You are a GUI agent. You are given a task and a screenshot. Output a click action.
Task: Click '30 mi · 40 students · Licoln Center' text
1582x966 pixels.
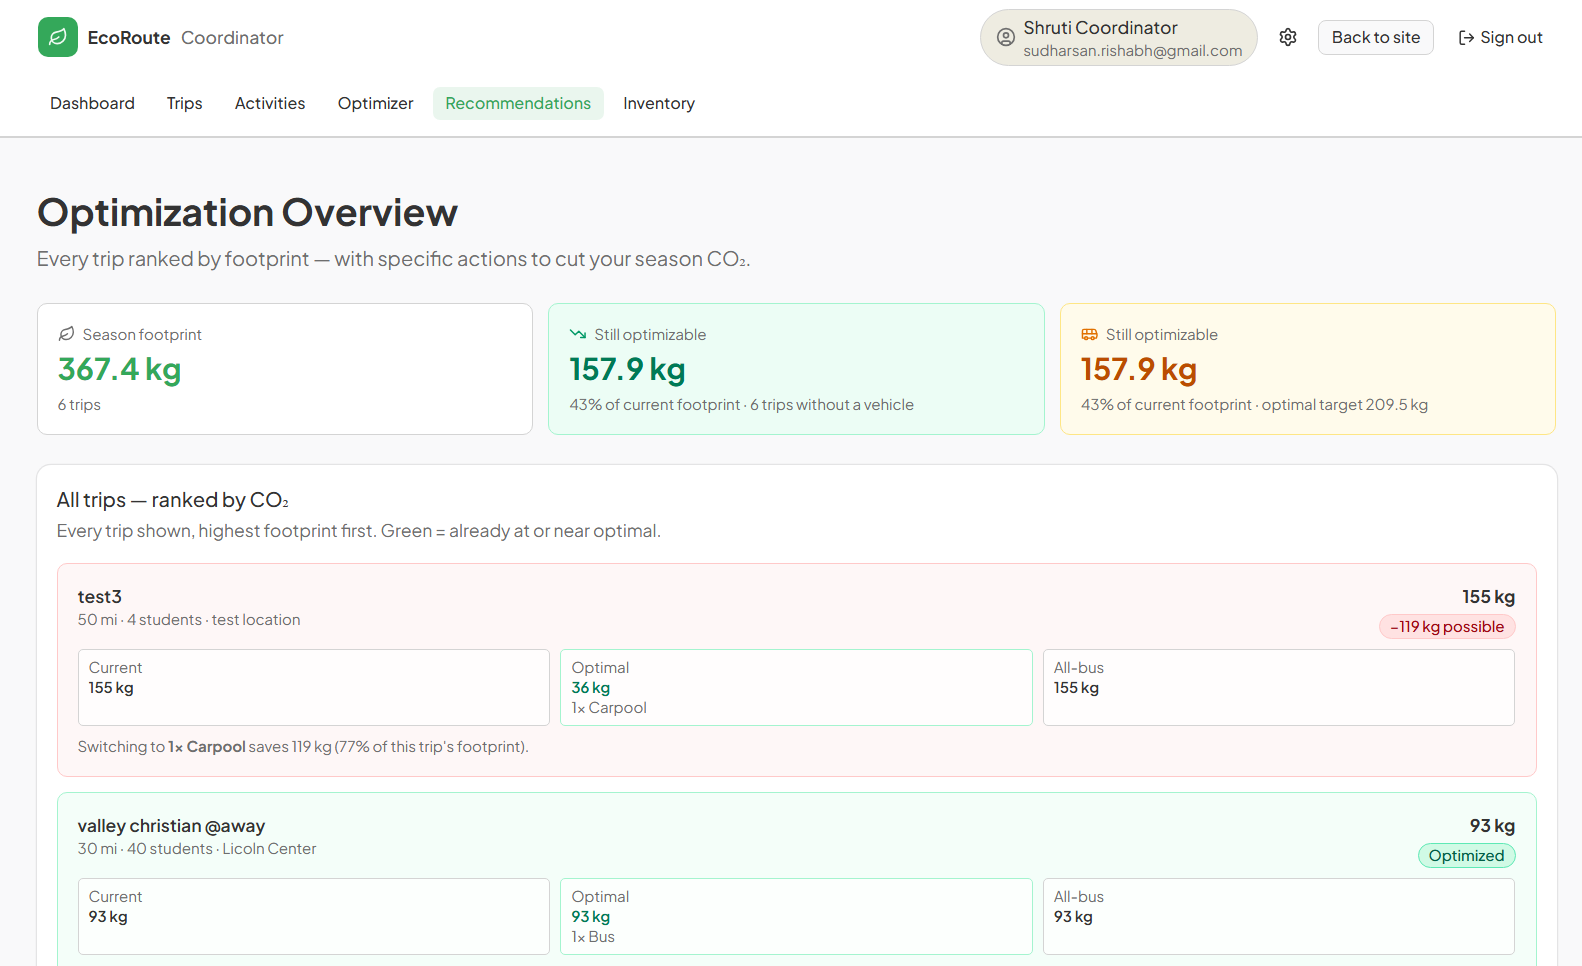pyautogui.click(x=197, y=849)
